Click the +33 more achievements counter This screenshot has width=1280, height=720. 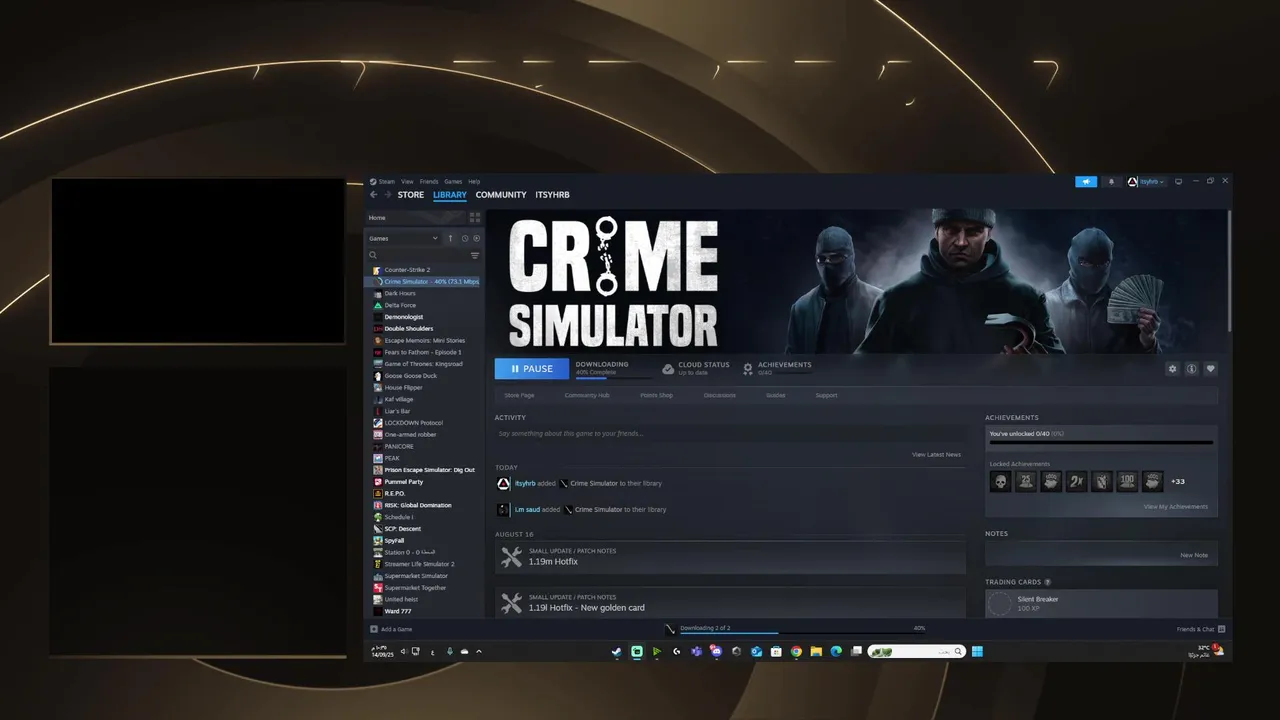tap(1178, 482)
